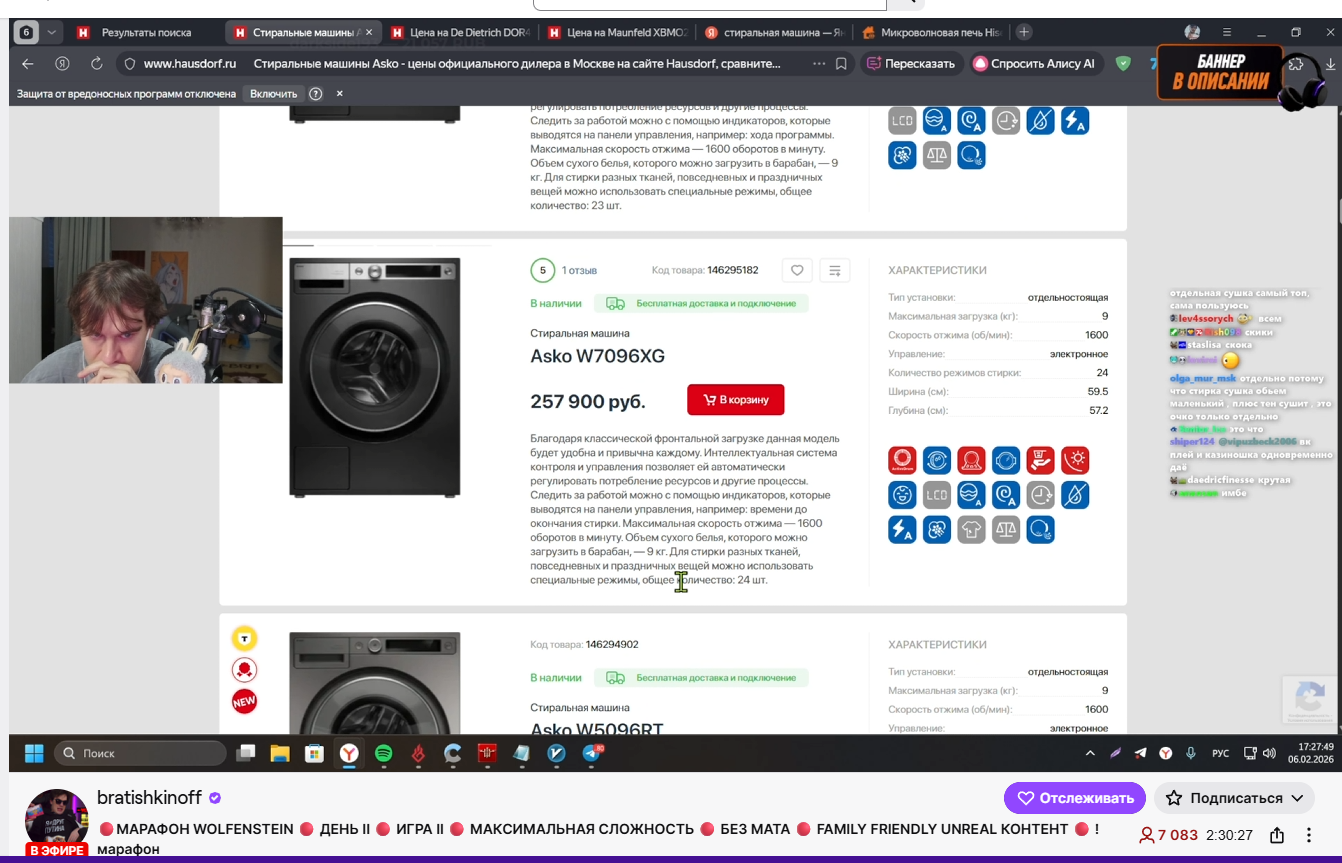Switch to the Микроволновая печь tab
This screenshot has height=863, width=1342.
pyautogui.click(x=931, y=32)
